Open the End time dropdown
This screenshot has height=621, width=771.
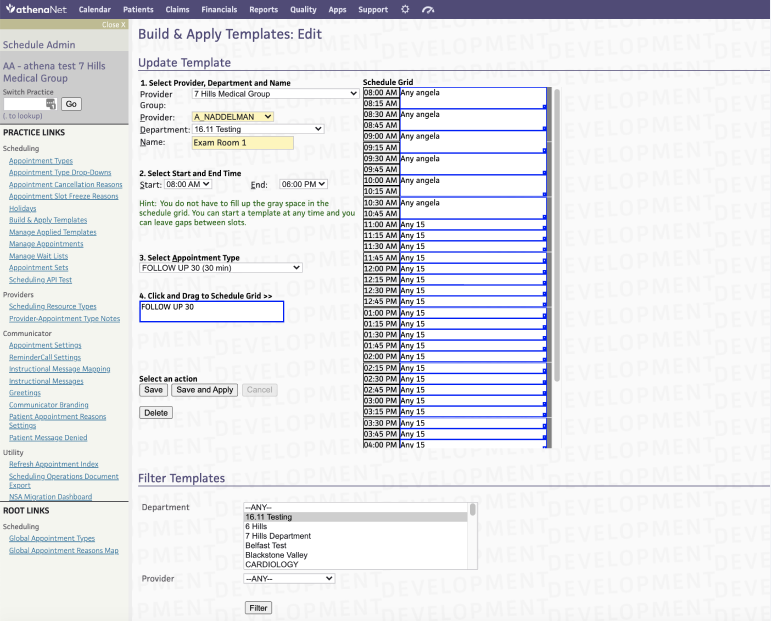coord(303,184)
